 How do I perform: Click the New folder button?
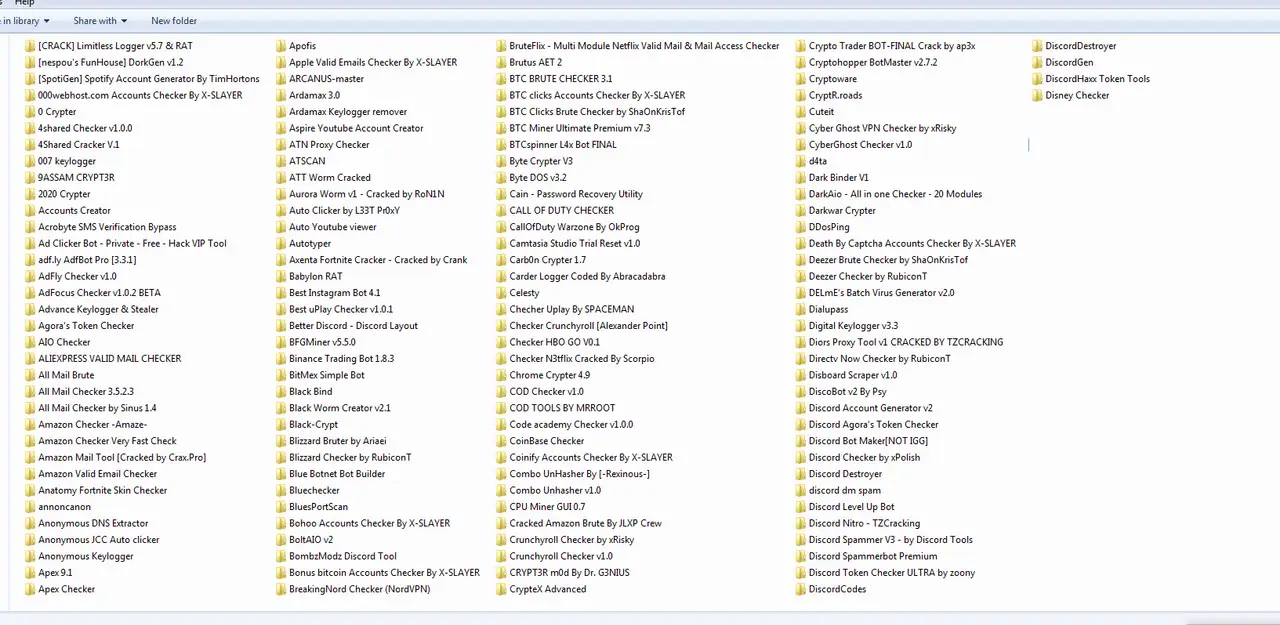tap(173, 20)
